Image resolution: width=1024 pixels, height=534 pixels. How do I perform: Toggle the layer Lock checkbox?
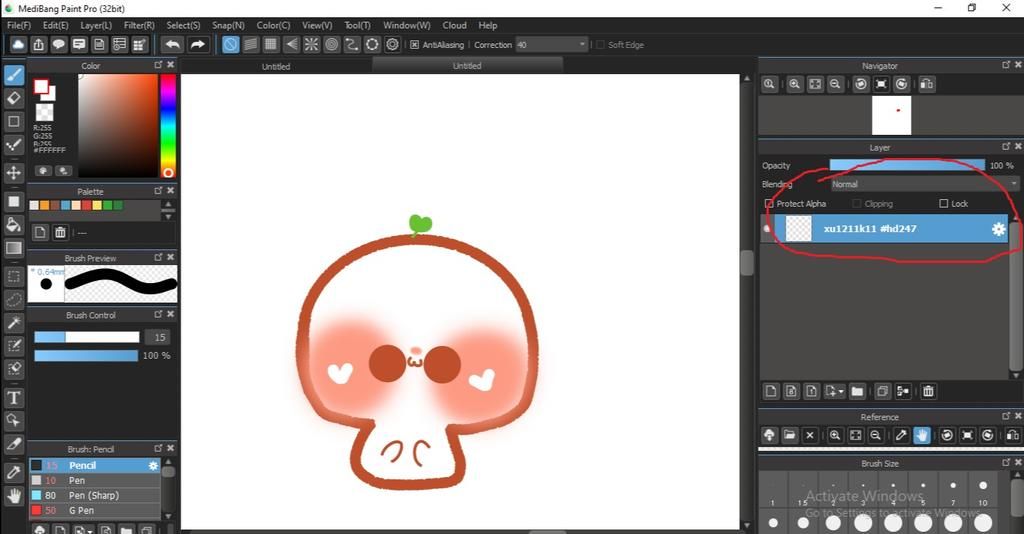coord(944,204)
